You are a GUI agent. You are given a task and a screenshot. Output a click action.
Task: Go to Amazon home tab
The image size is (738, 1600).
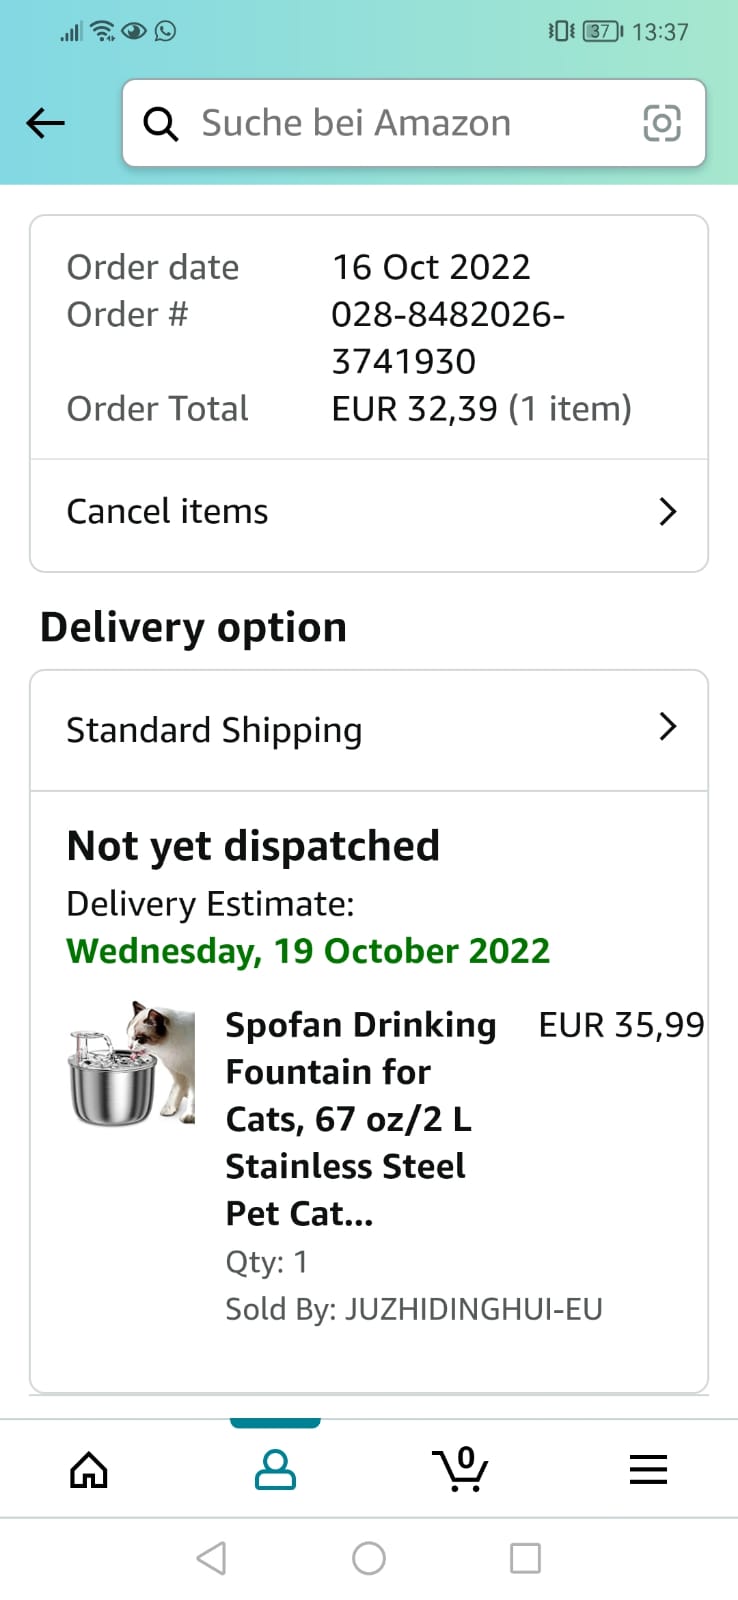click(89, 1469)
